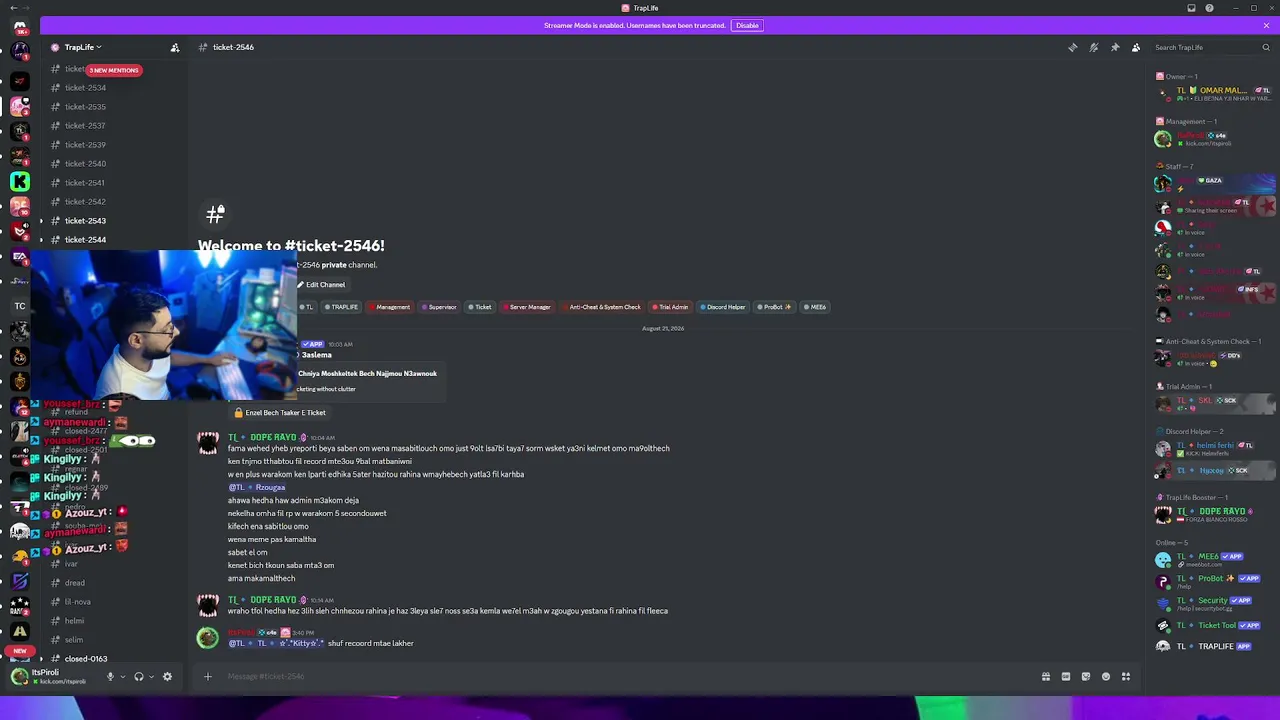Click the Server Manager role tag
The image size is (1280, 720).
tap(526, 307)
